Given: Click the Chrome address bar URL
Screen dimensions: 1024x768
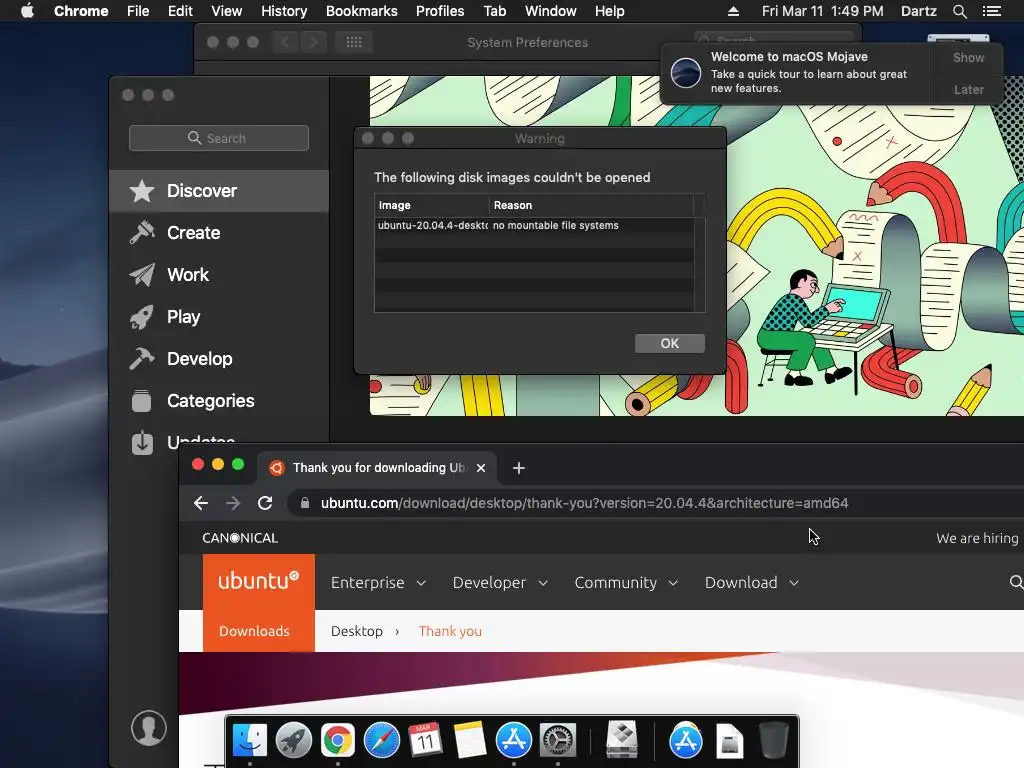Looking at the screenshot, I should (x=584, y=503).
